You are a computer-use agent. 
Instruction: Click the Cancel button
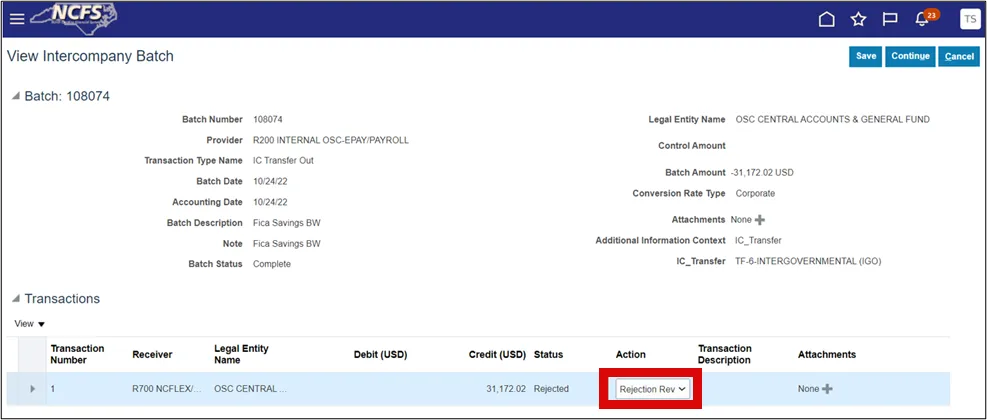click(959, 56)
